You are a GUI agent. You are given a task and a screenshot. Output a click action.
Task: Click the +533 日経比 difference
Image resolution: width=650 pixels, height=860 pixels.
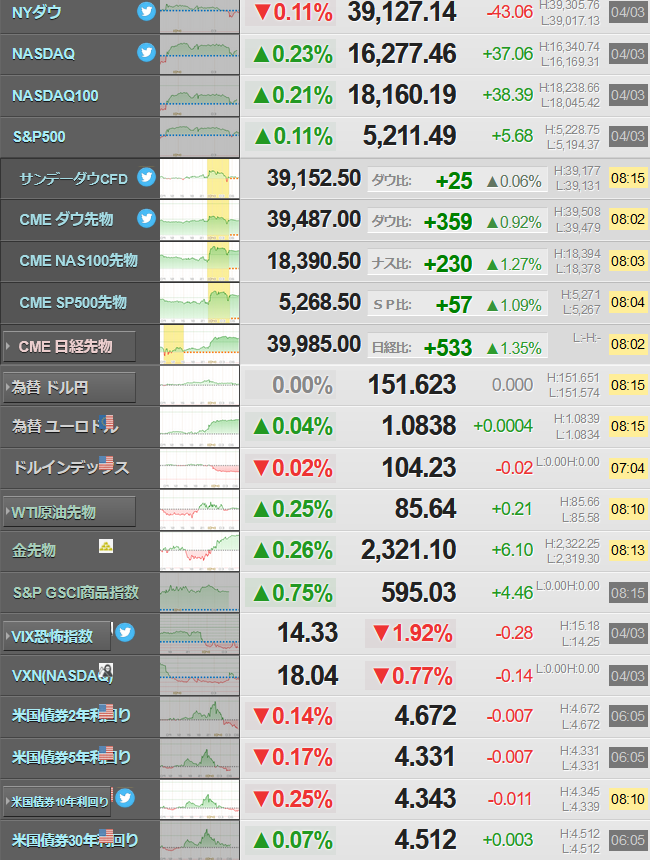448,348
